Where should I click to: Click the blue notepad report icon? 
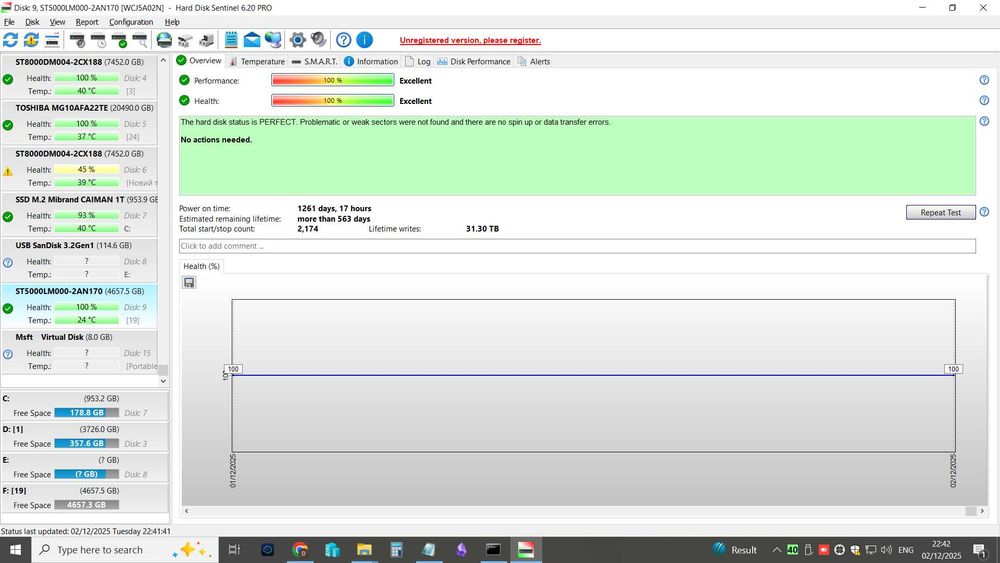pos(231,40)
